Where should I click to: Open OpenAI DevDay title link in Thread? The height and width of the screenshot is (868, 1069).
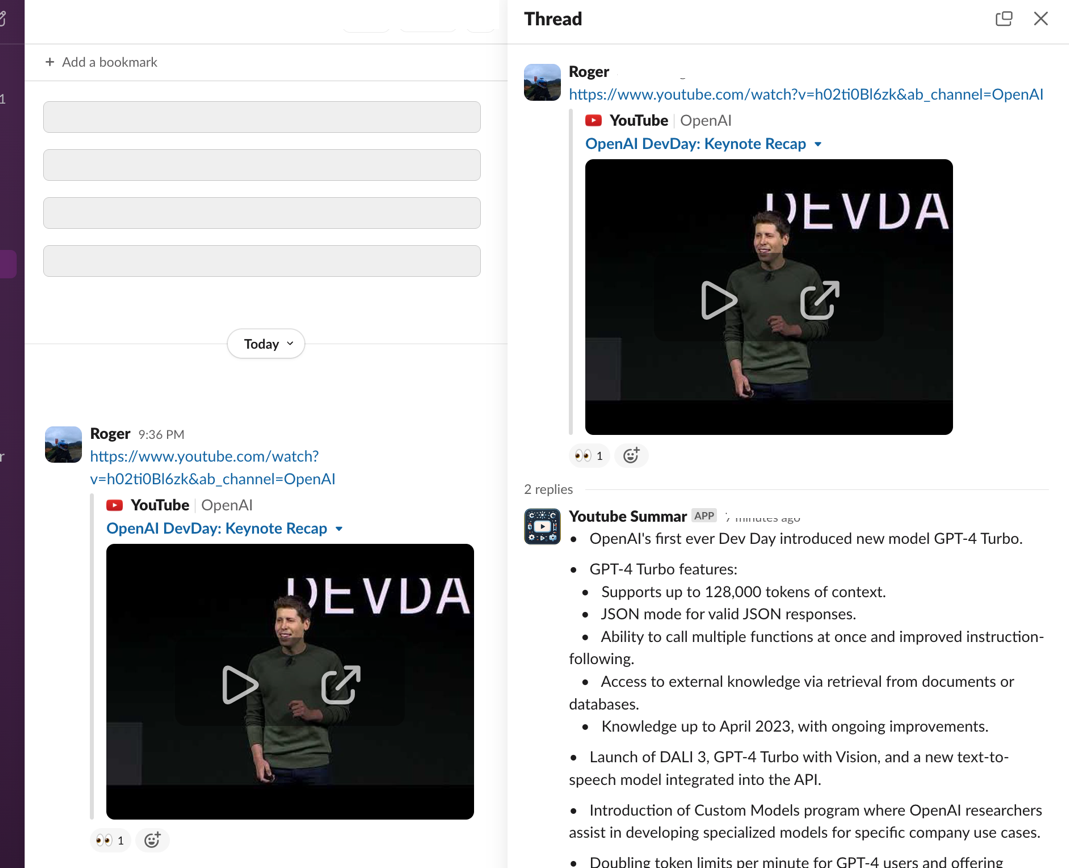click(x=695, y=144)
